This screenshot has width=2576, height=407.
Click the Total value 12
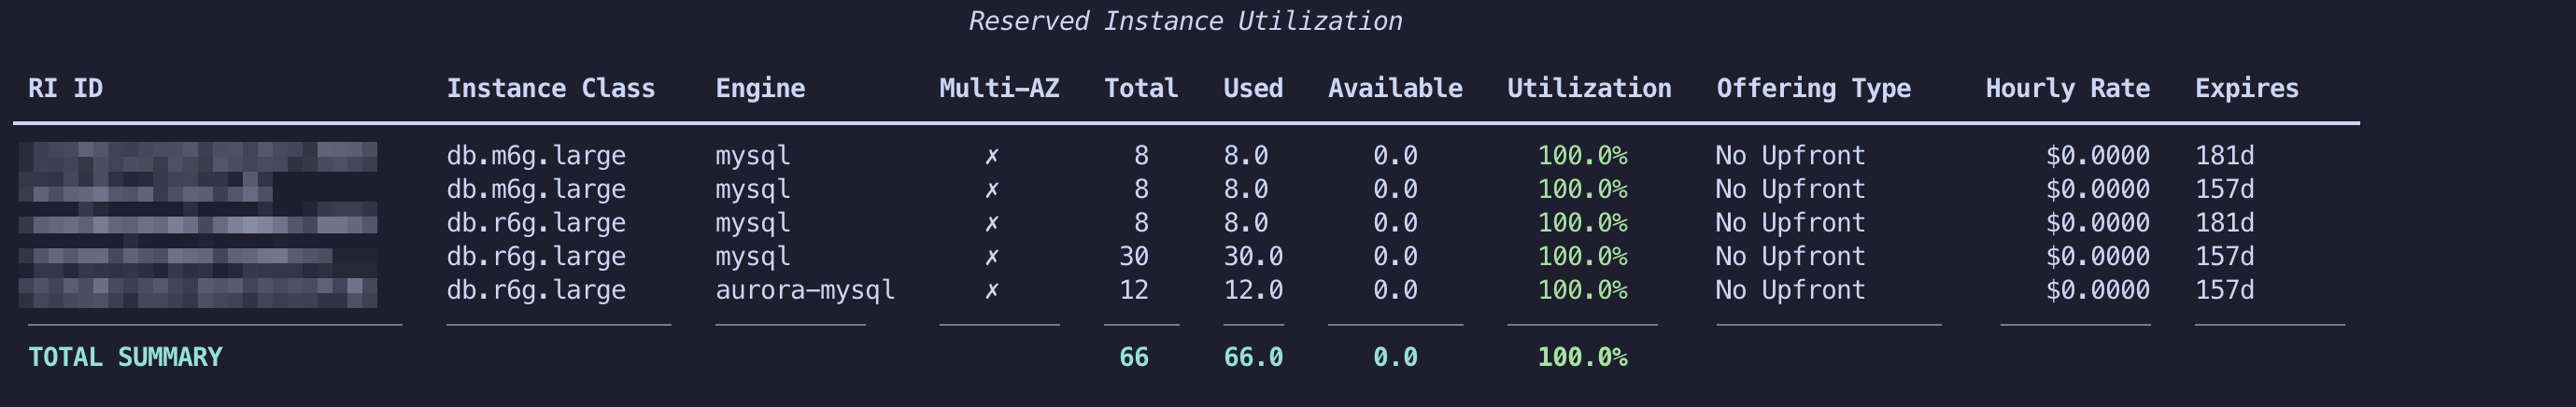tap(1134, 290)
